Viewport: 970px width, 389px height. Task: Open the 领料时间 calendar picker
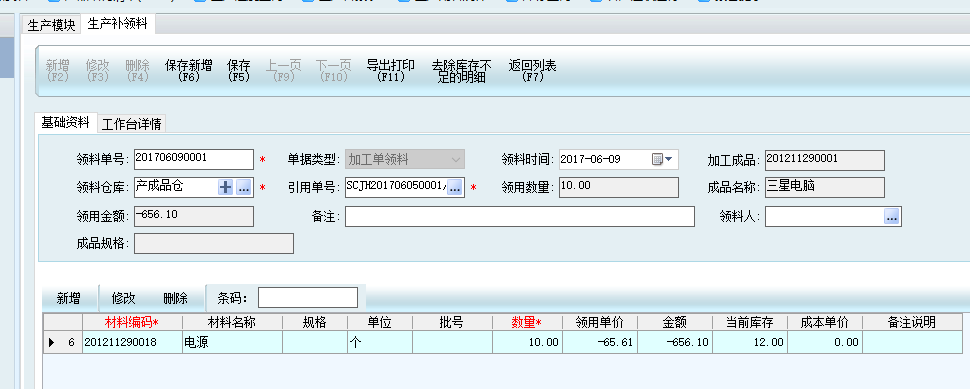coord(663,160)
